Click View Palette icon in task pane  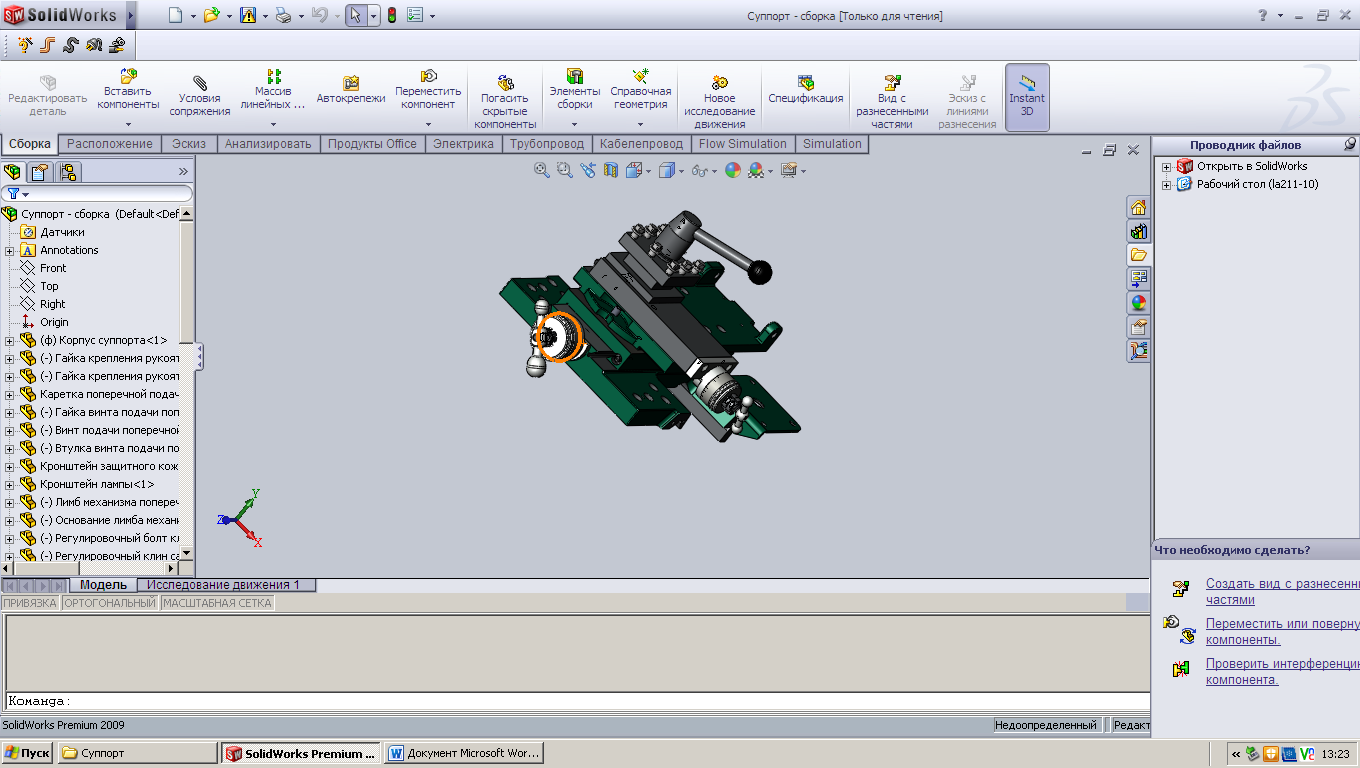coord(1138,279)
